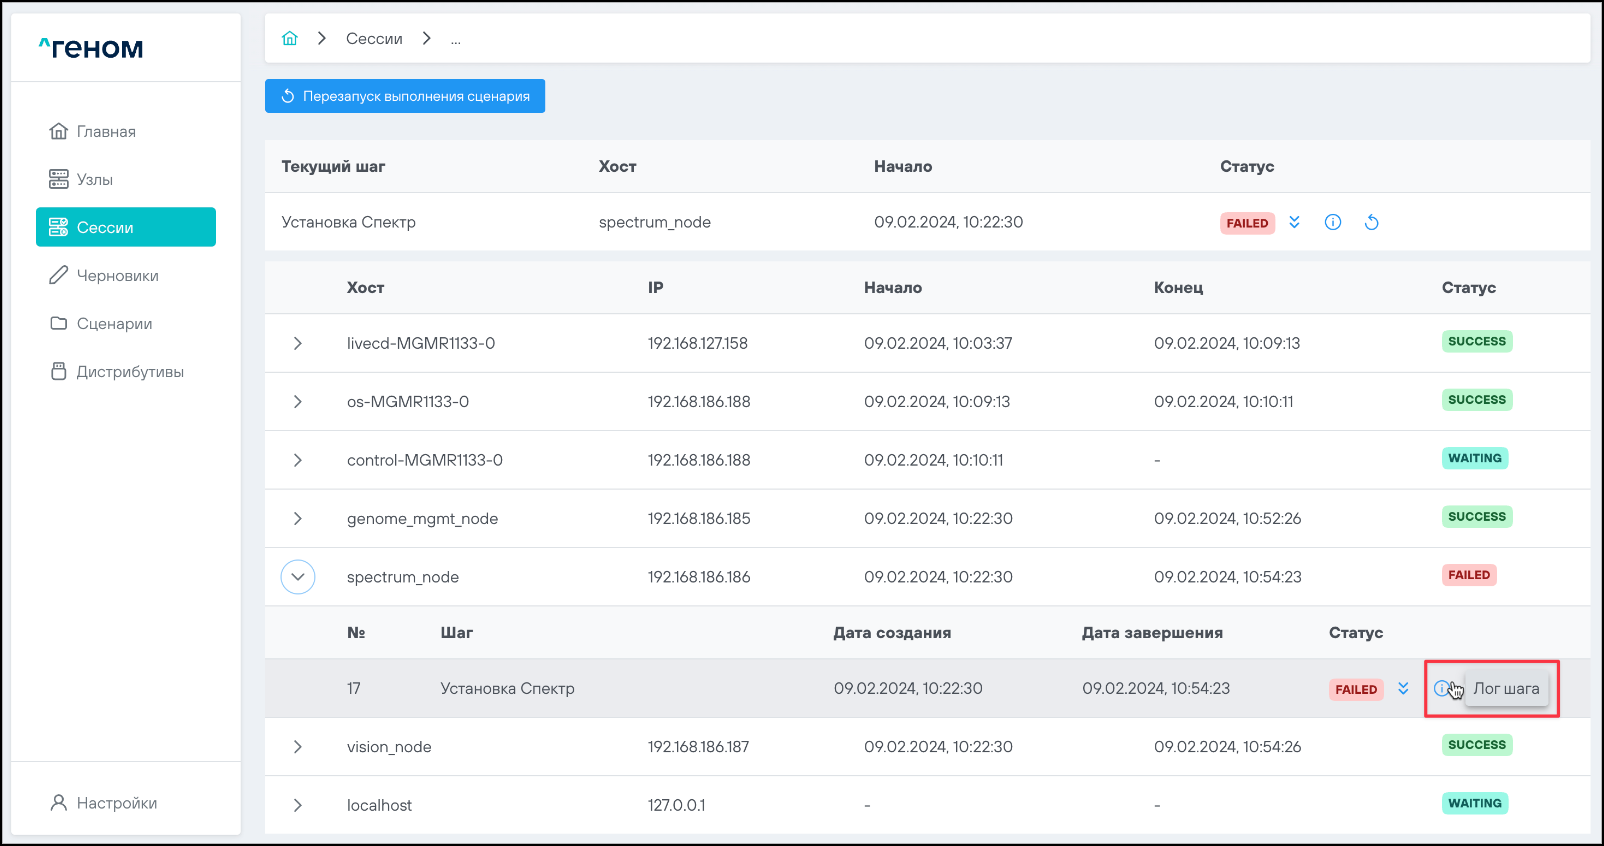The image size is (1604, 846).
Task: Click FAILED badge in spectrum_node row
Action: (1468, 575)
